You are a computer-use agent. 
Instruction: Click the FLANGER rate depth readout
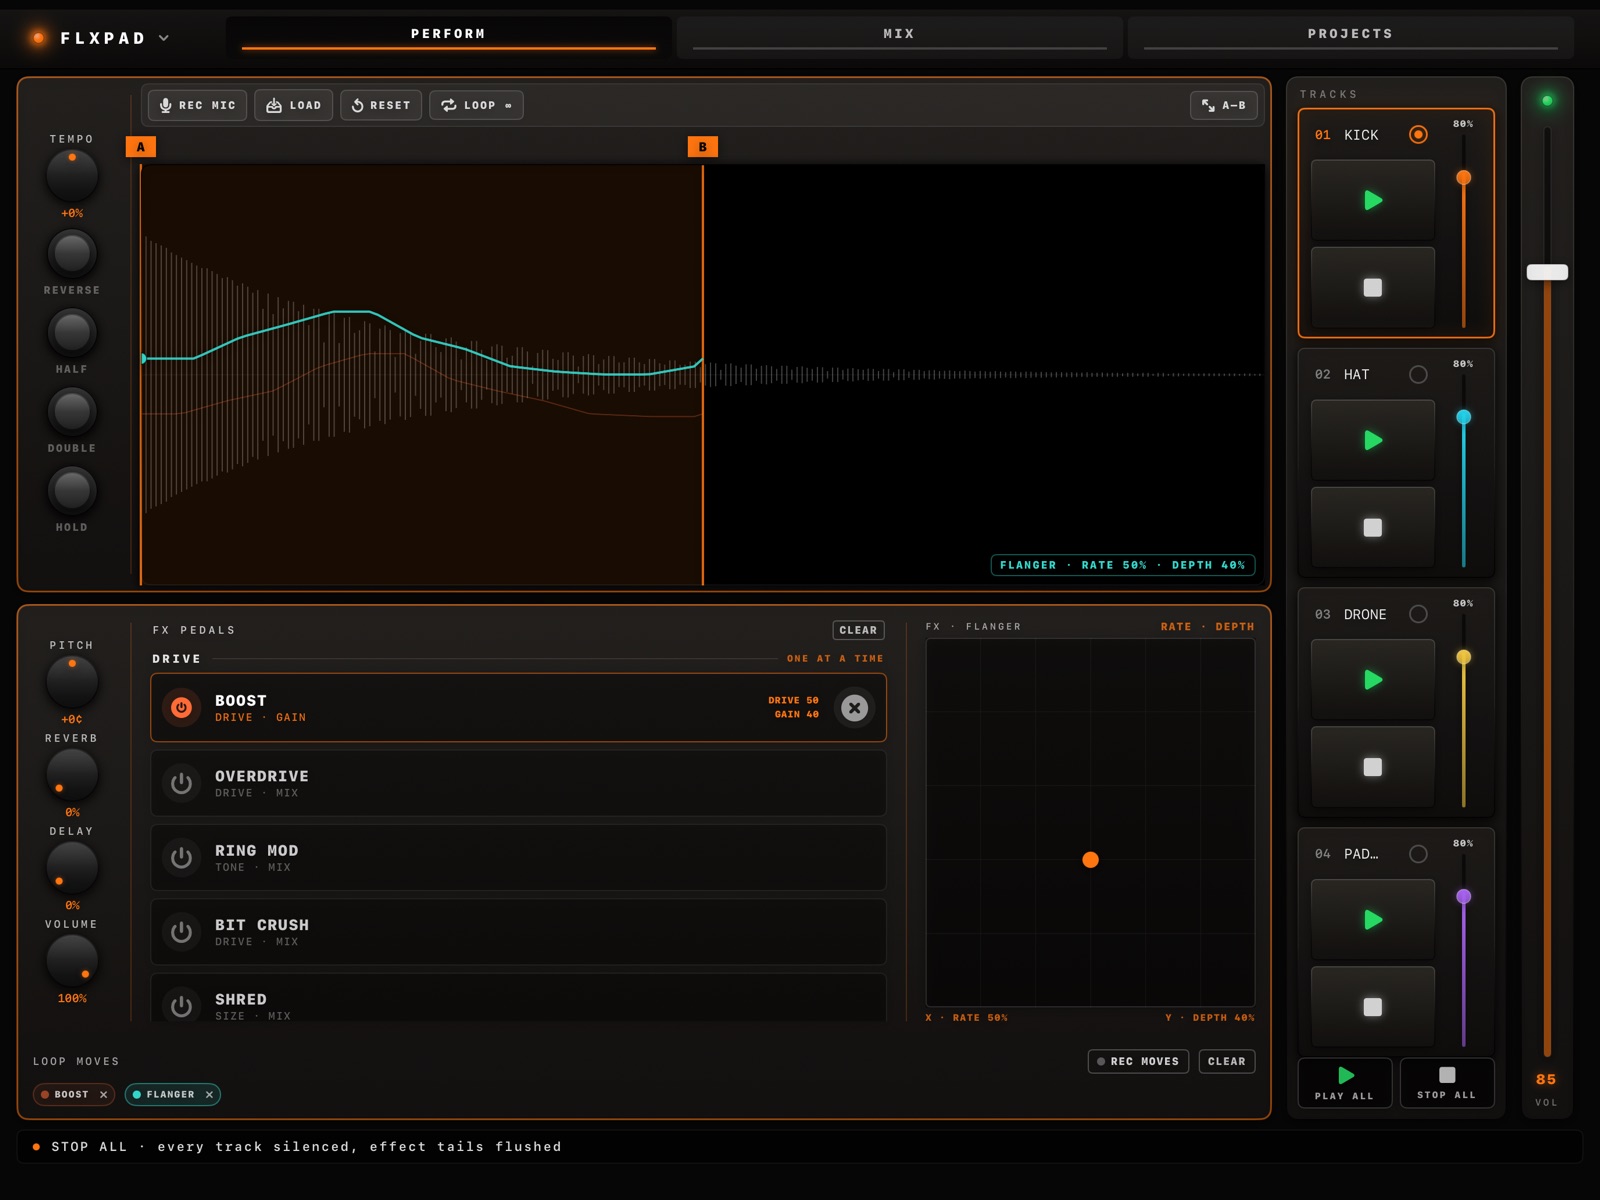coord(1123,565)
